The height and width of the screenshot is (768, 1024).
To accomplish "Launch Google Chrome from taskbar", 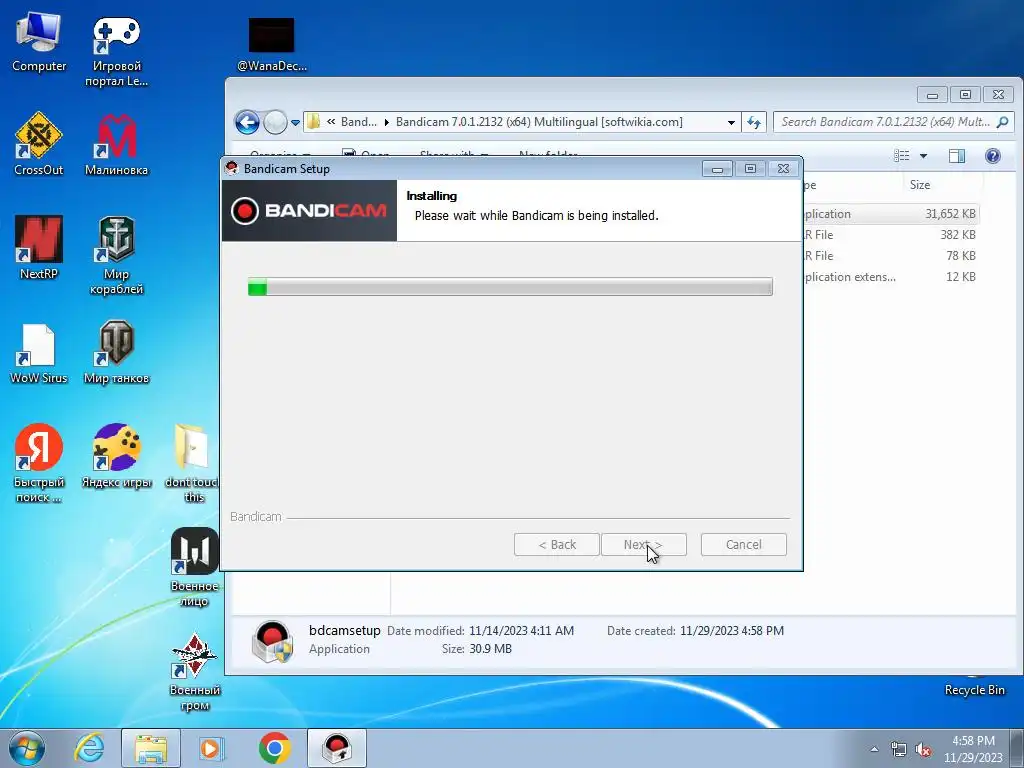I will click(274, 748).
